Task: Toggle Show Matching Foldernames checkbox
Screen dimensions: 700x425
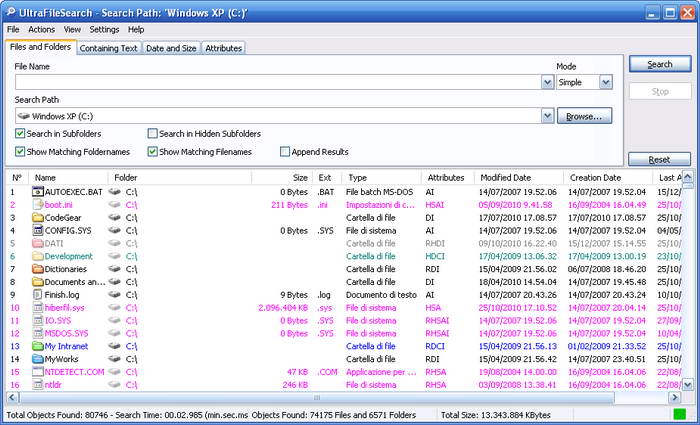Action: click(20, 152)
